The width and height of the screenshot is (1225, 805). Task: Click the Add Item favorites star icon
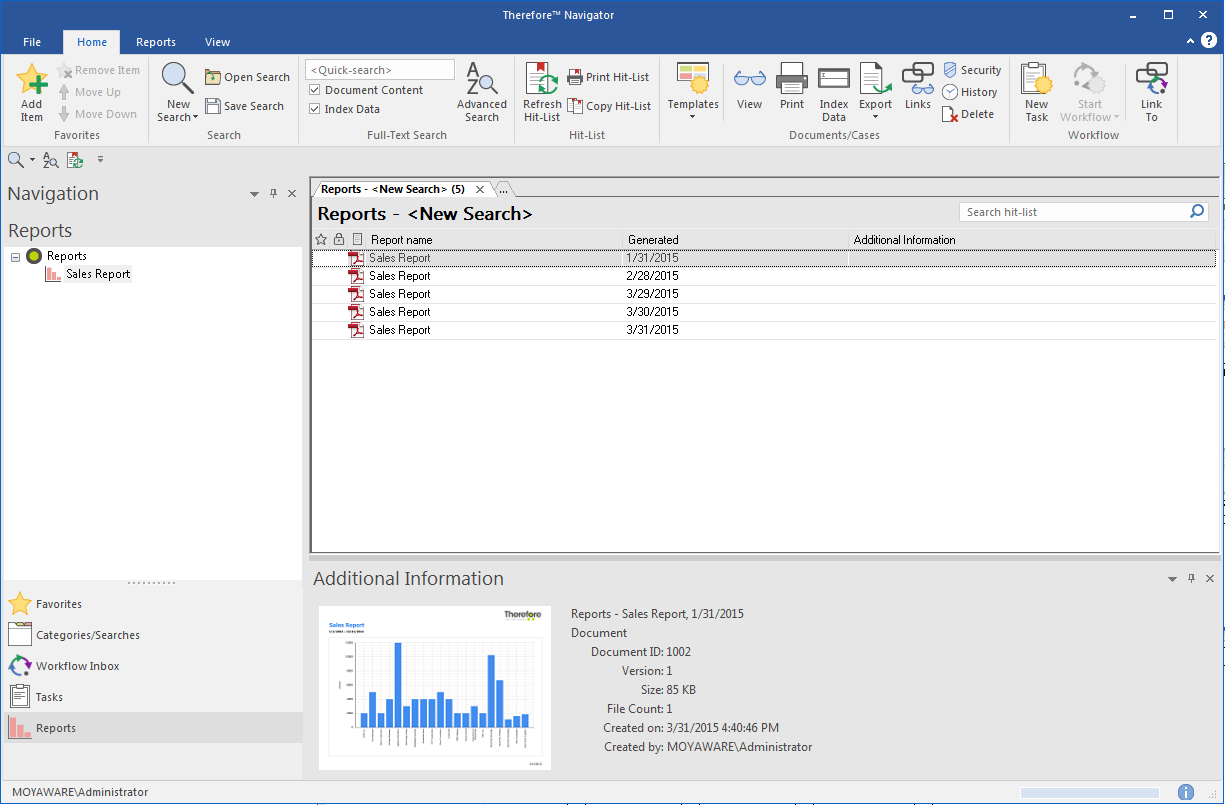pyautogui.click(x=32, y=80)
